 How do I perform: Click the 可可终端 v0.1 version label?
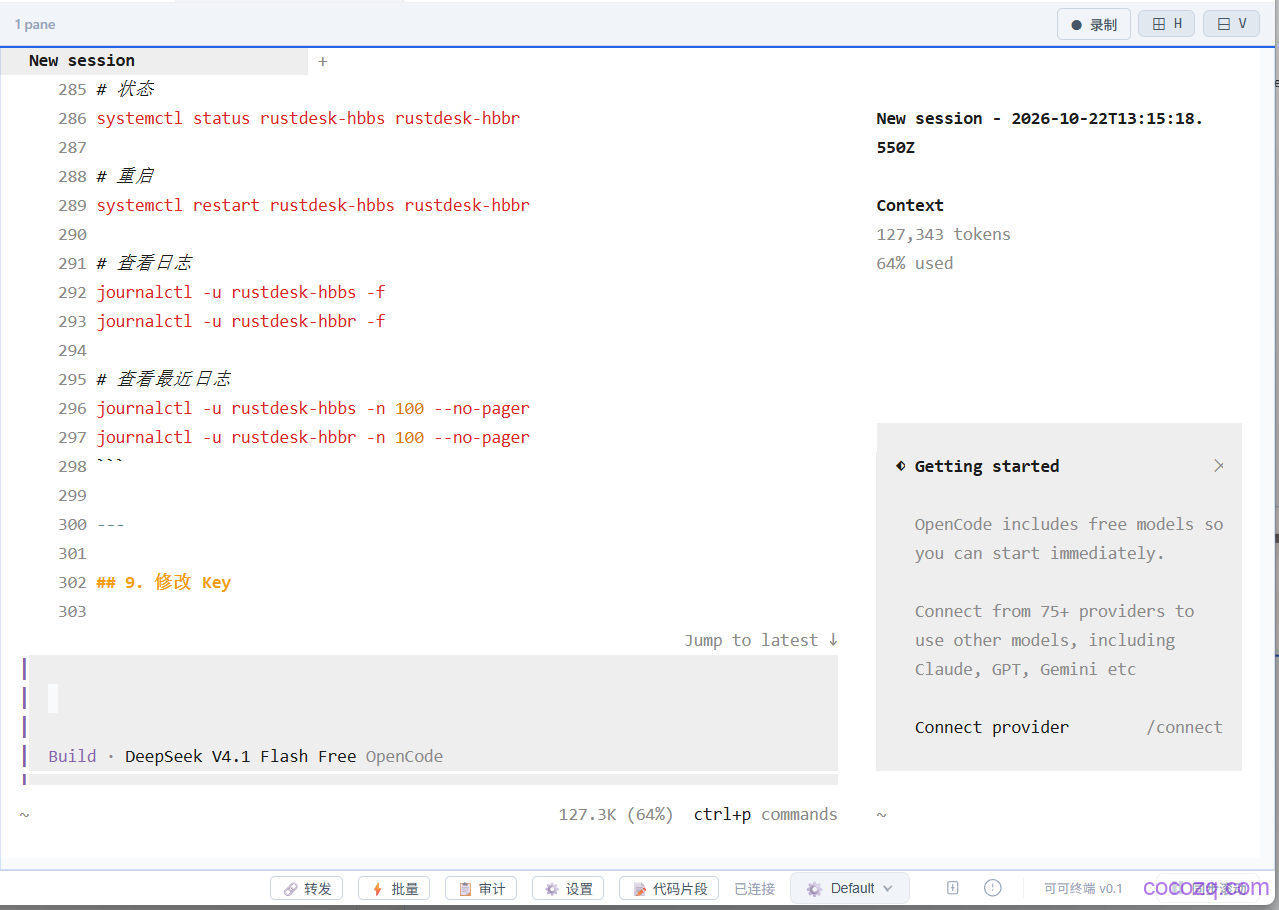point(1083,888)
